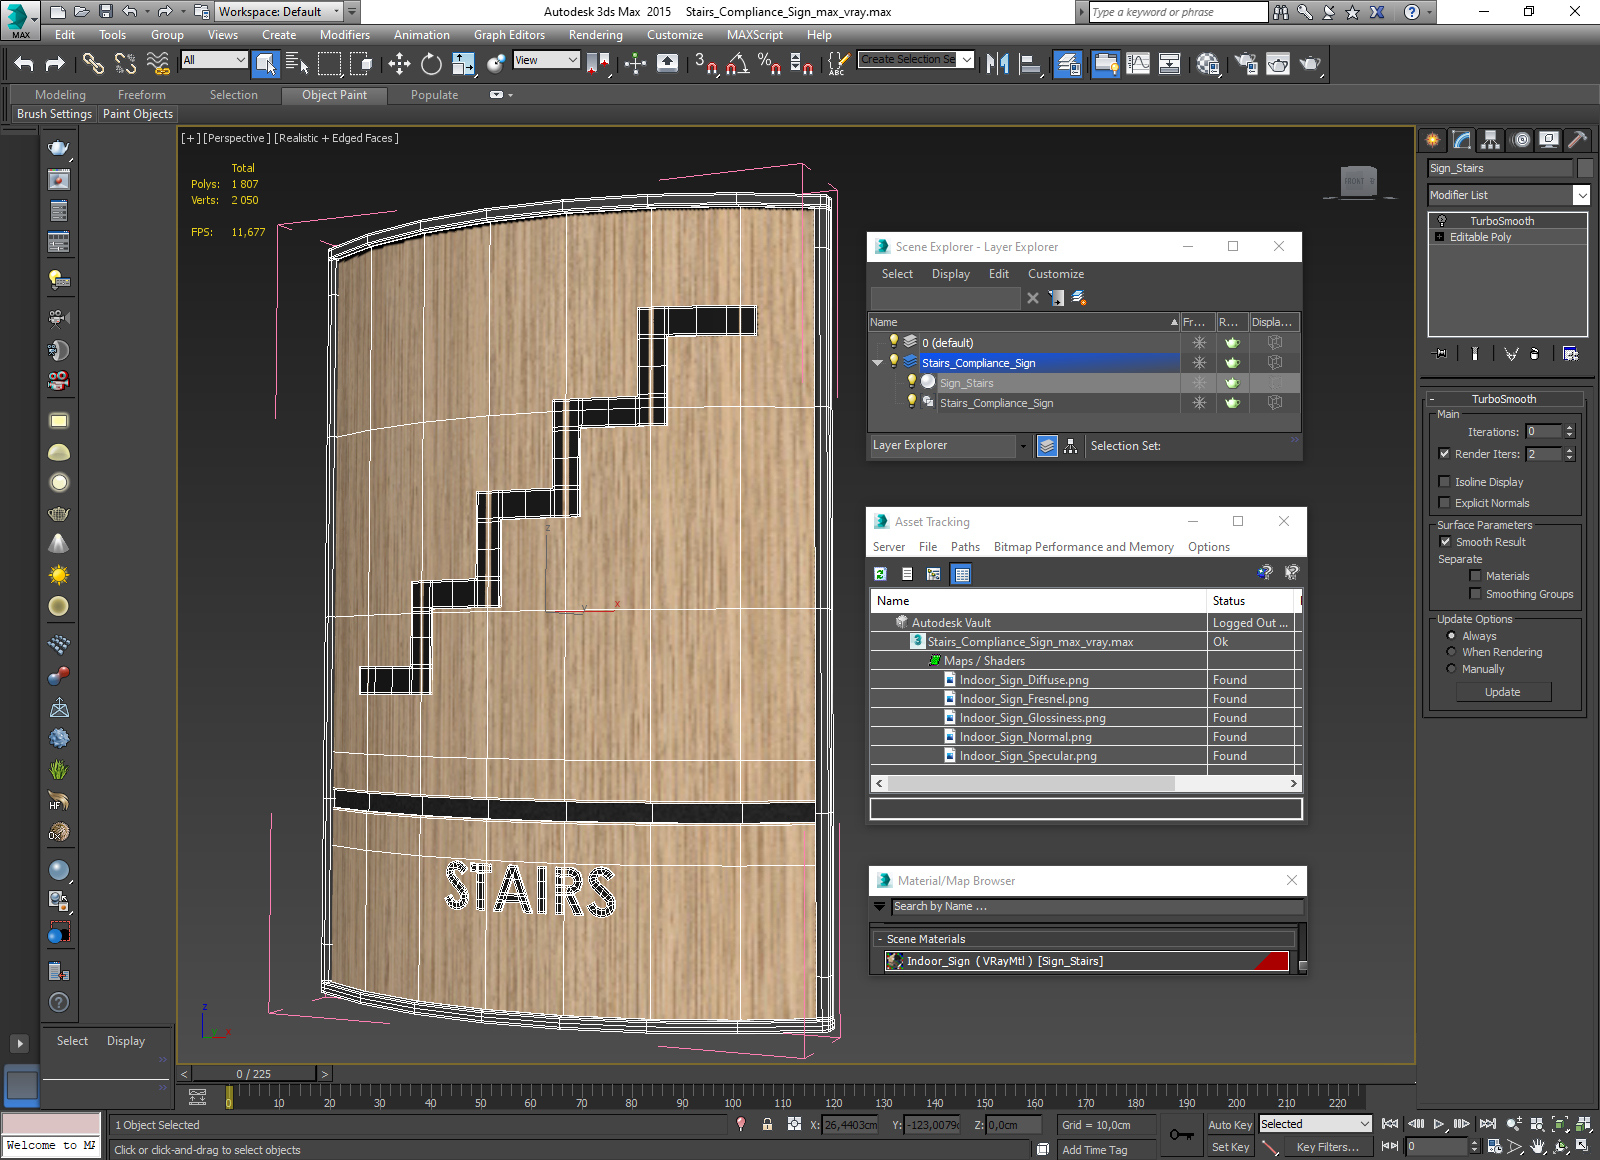Click the Render Production teapot icon

pos(1310,64)
